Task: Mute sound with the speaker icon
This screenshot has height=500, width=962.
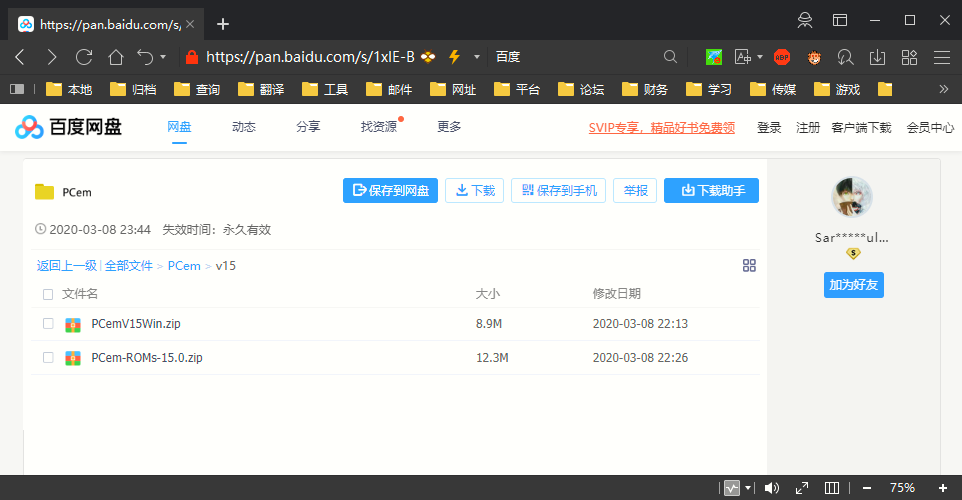Action: pos(771,488)
